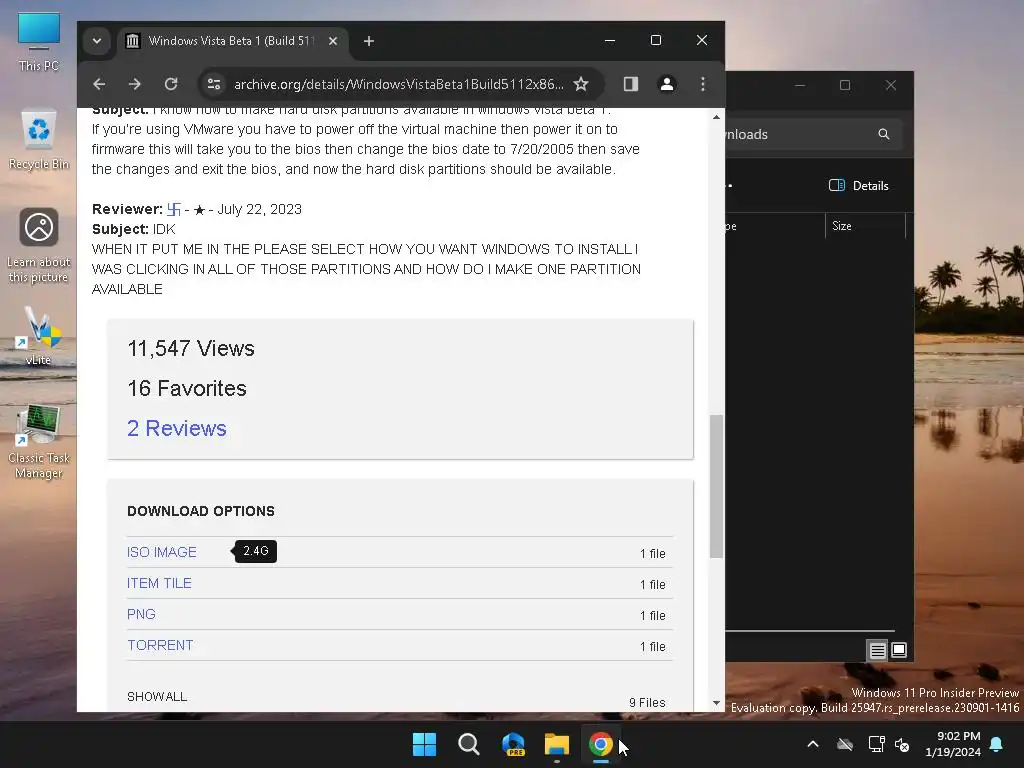Open the PNG download option

coord(141,615)
